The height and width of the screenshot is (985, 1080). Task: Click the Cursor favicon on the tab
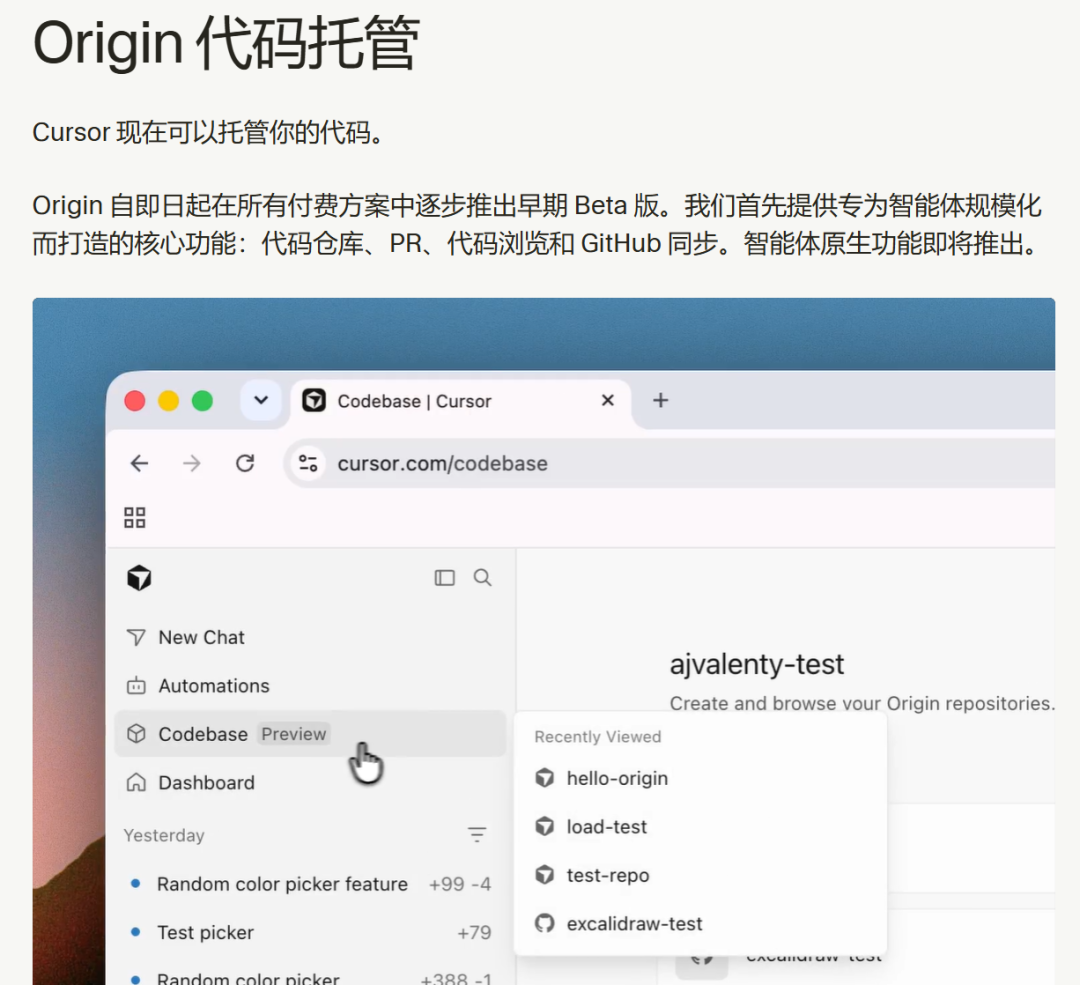(x=314, y=400)
